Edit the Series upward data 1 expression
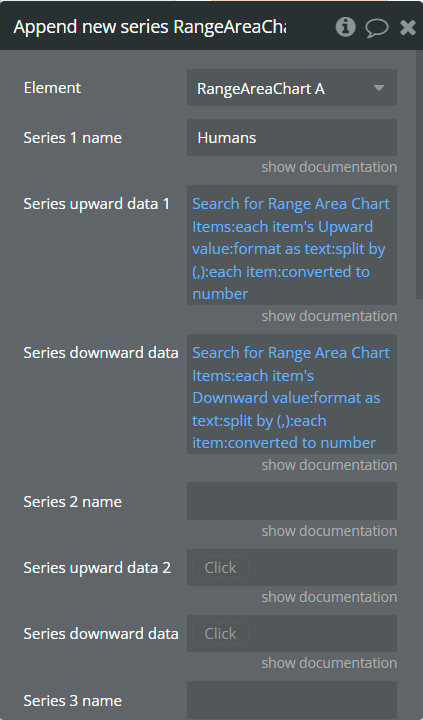 tap(292, 245)
